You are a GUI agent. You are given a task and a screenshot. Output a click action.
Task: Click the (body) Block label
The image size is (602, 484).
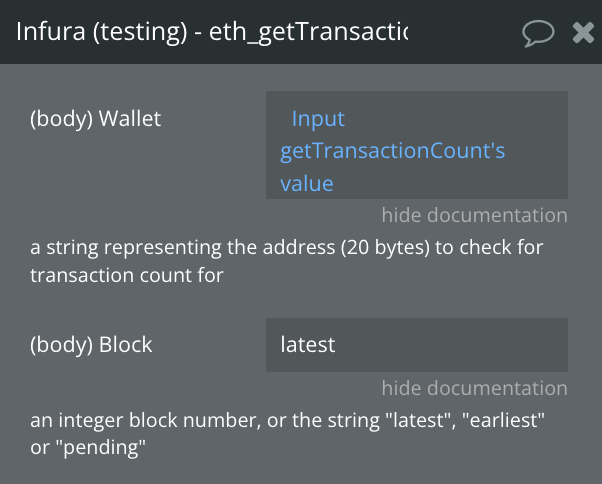[x=91, y=345]
